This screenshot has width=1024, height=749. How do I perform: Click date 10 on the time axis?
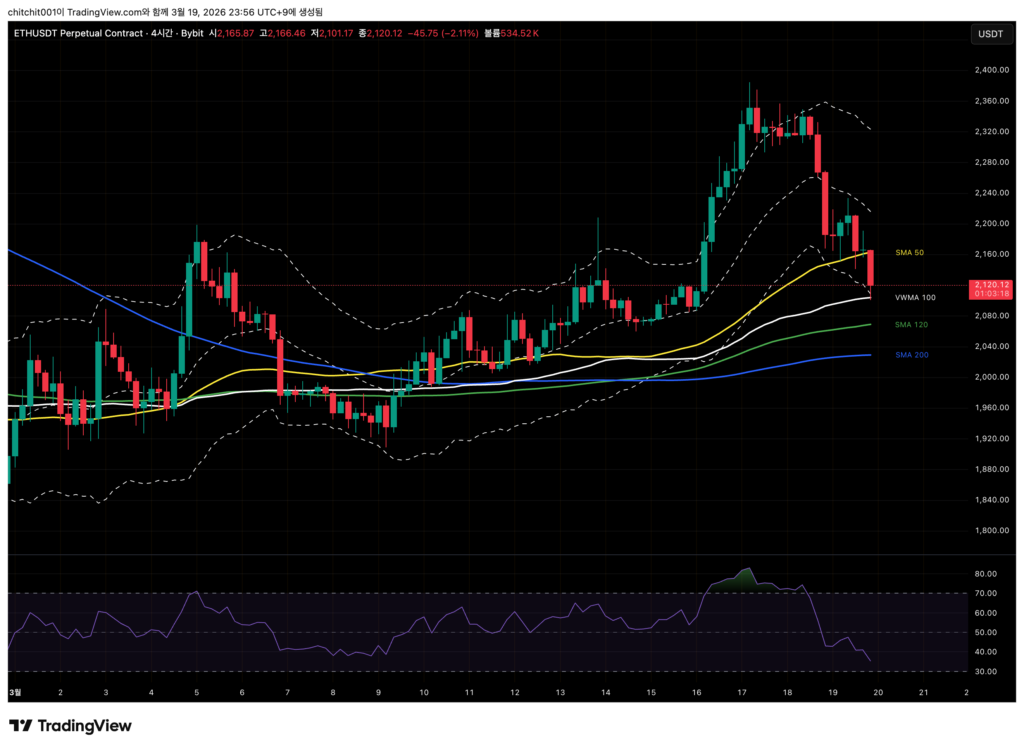(x=424, y=692)
